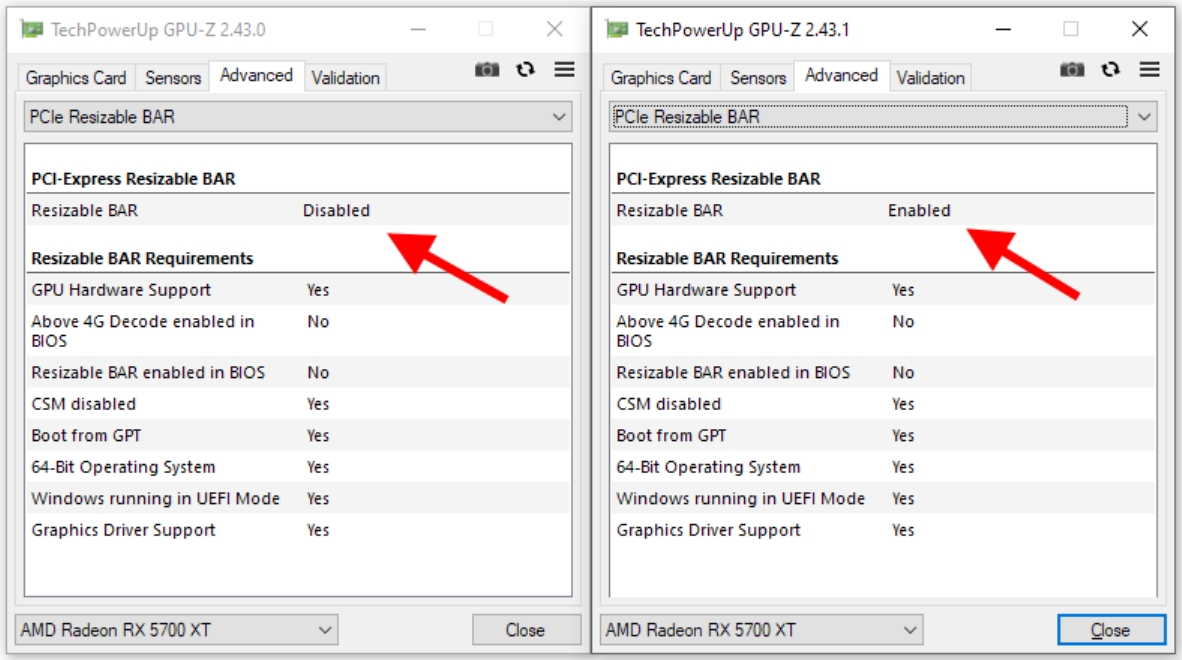Open AMD Radeon RX 5700 XT selector in GPU-Z 2.43.0
This screenshot has height=660, width=1182.
coord(176,630)
